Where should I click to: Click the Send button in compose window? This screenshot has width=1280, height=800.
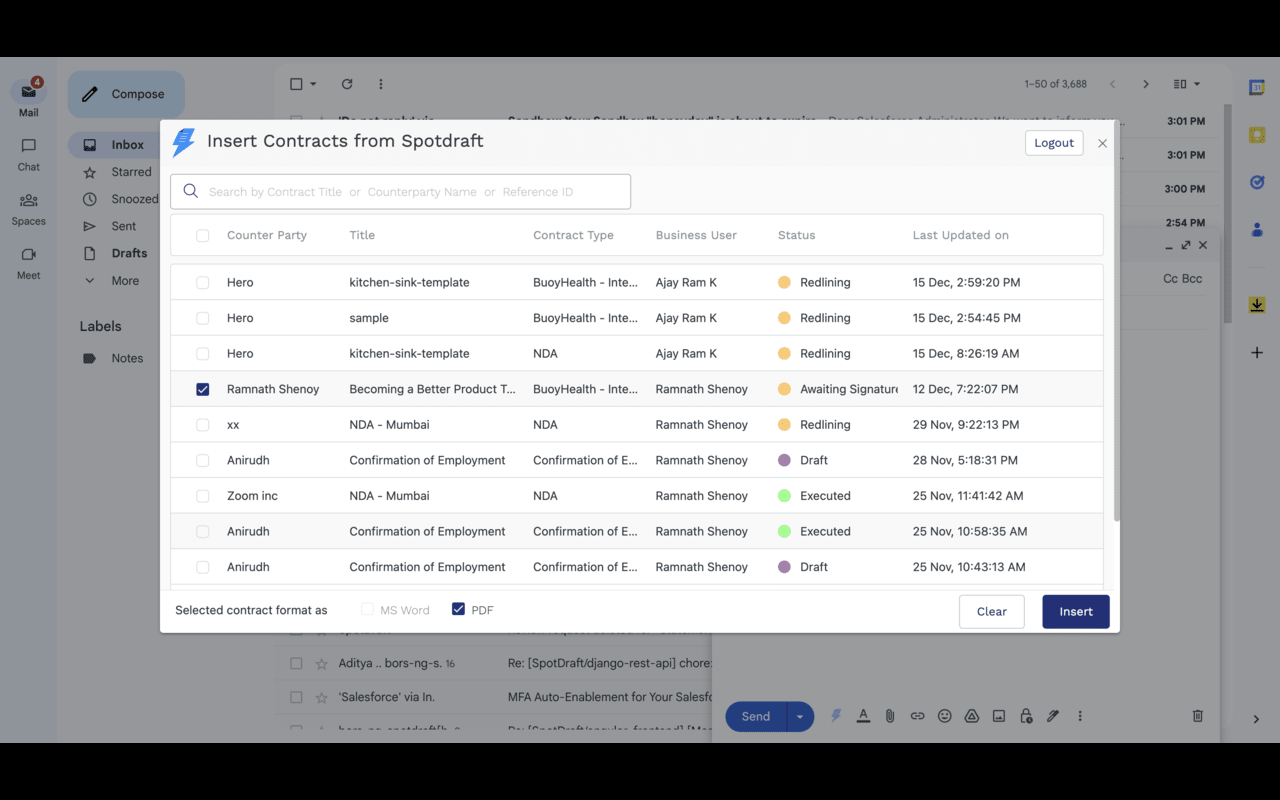(x=756, y=716)
